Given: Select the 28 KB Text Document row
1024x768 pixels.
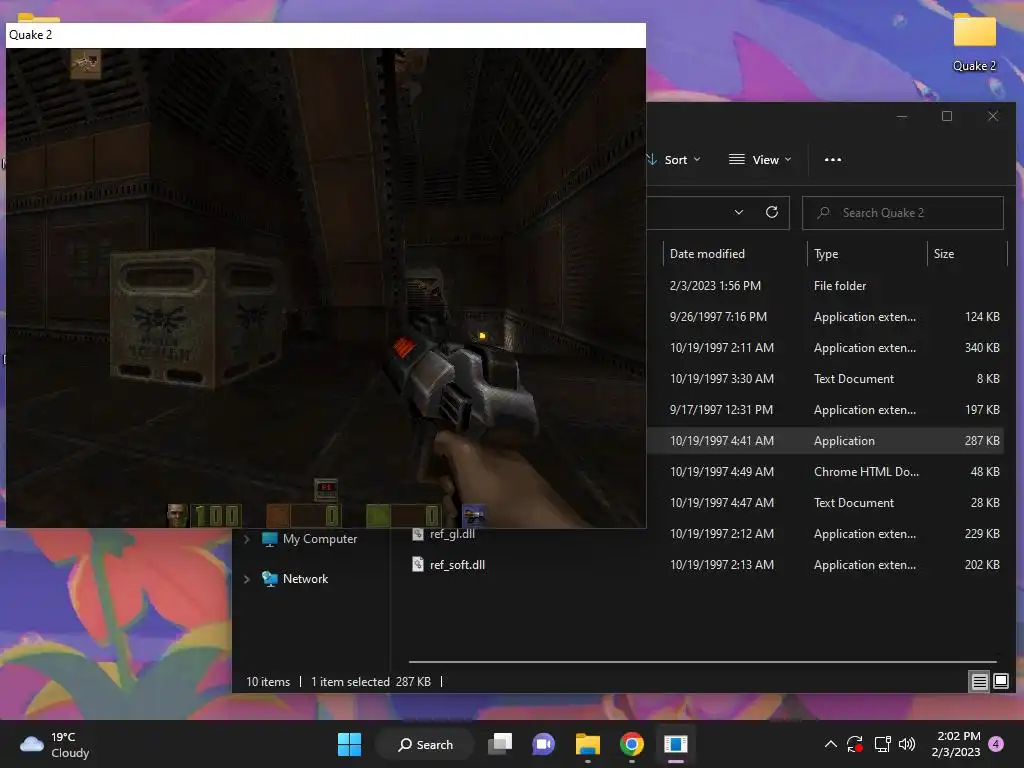Looking at the screenshot, I should click(x=826, y=503).
